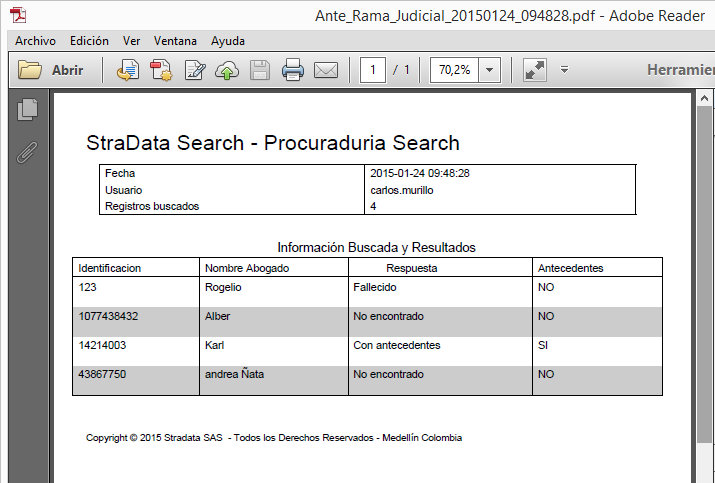Open the zoom level dropdown arrow

(489, 70)
